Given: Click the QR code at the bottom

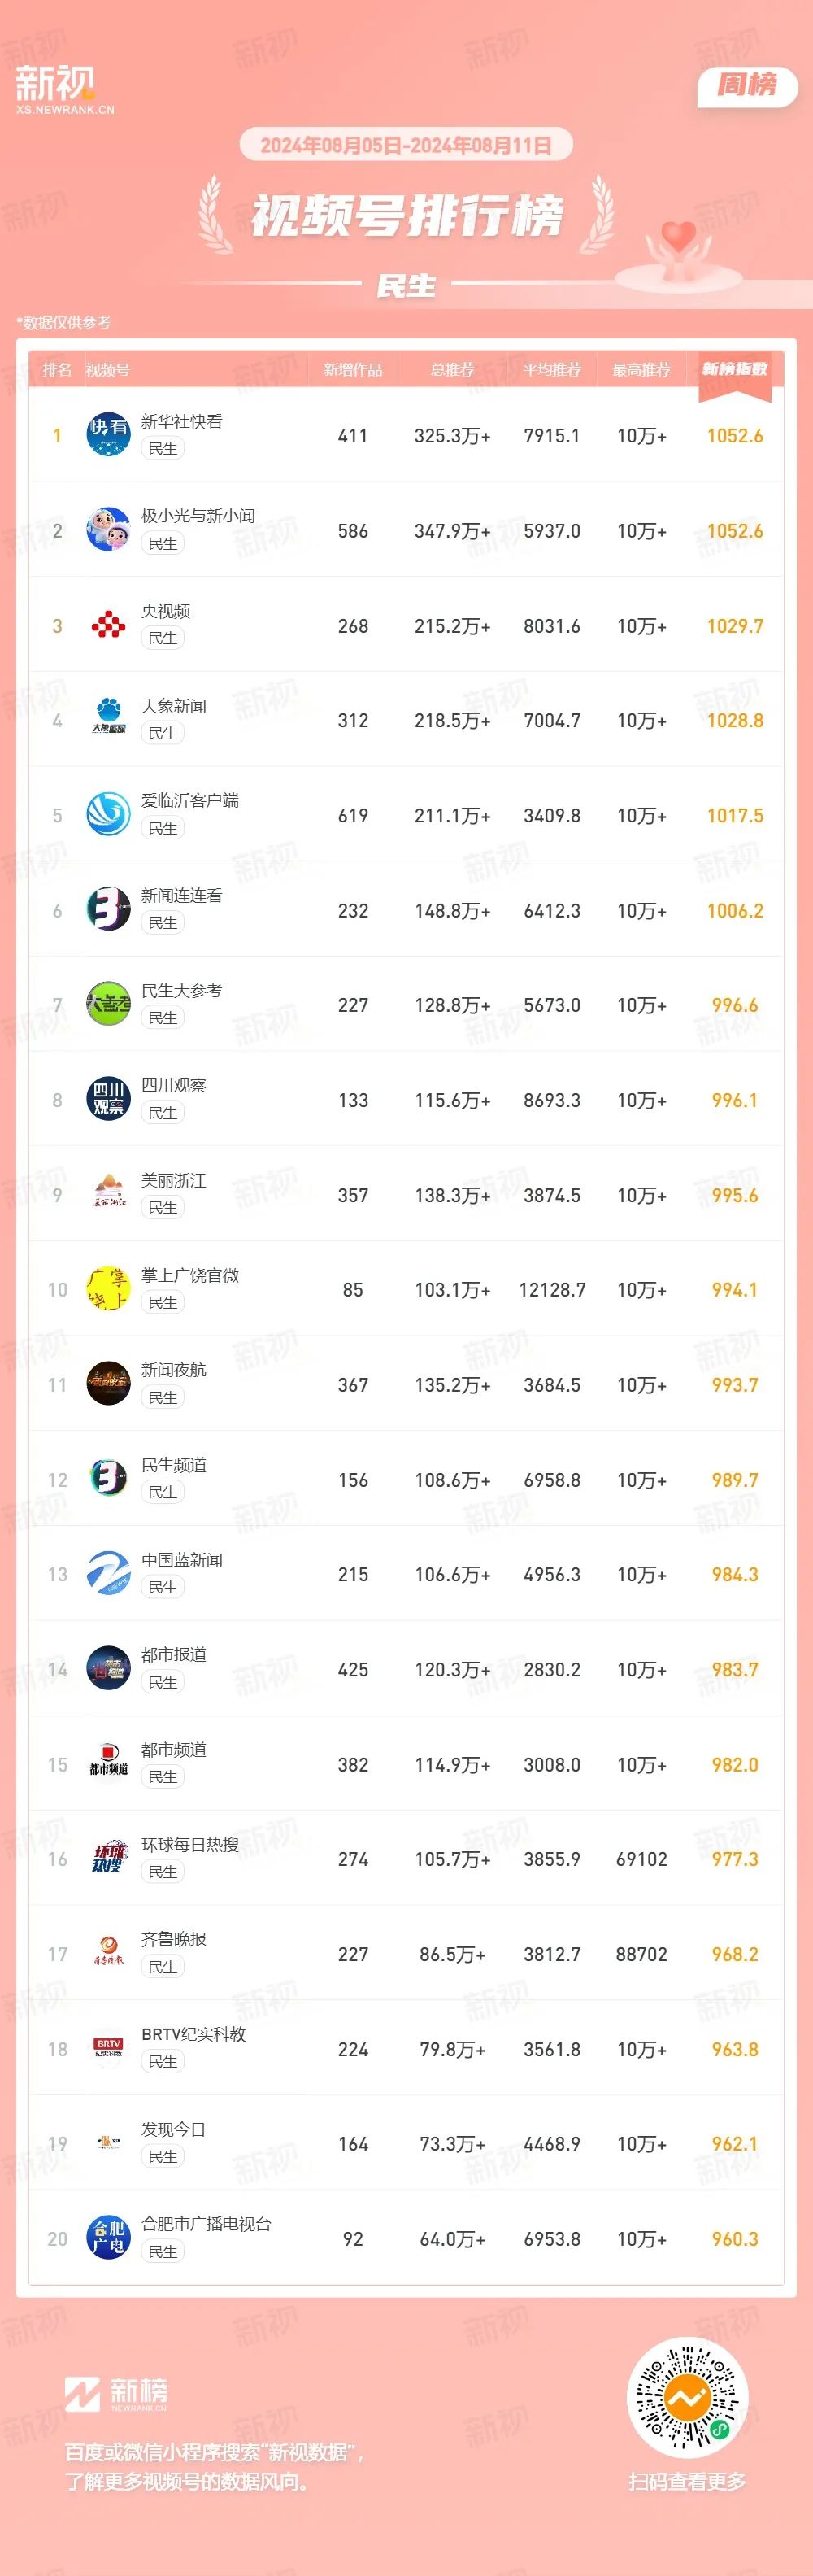Looking at the screenshot, I should 687,2396.
